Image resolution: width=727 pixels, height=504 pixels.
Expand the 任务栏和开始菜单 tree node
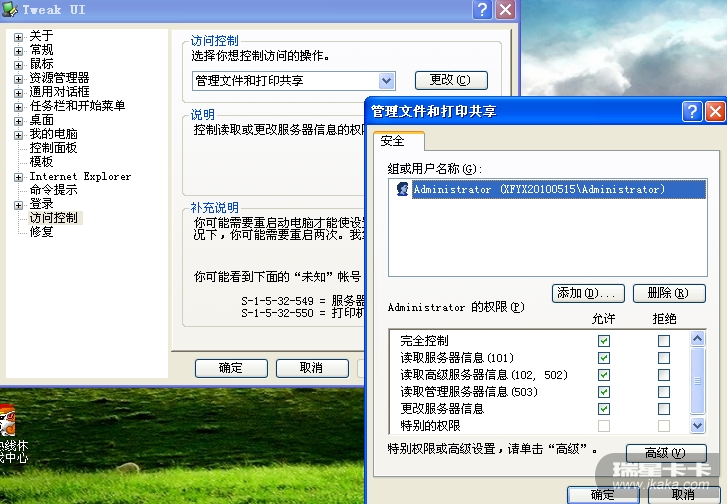point(18,107)
